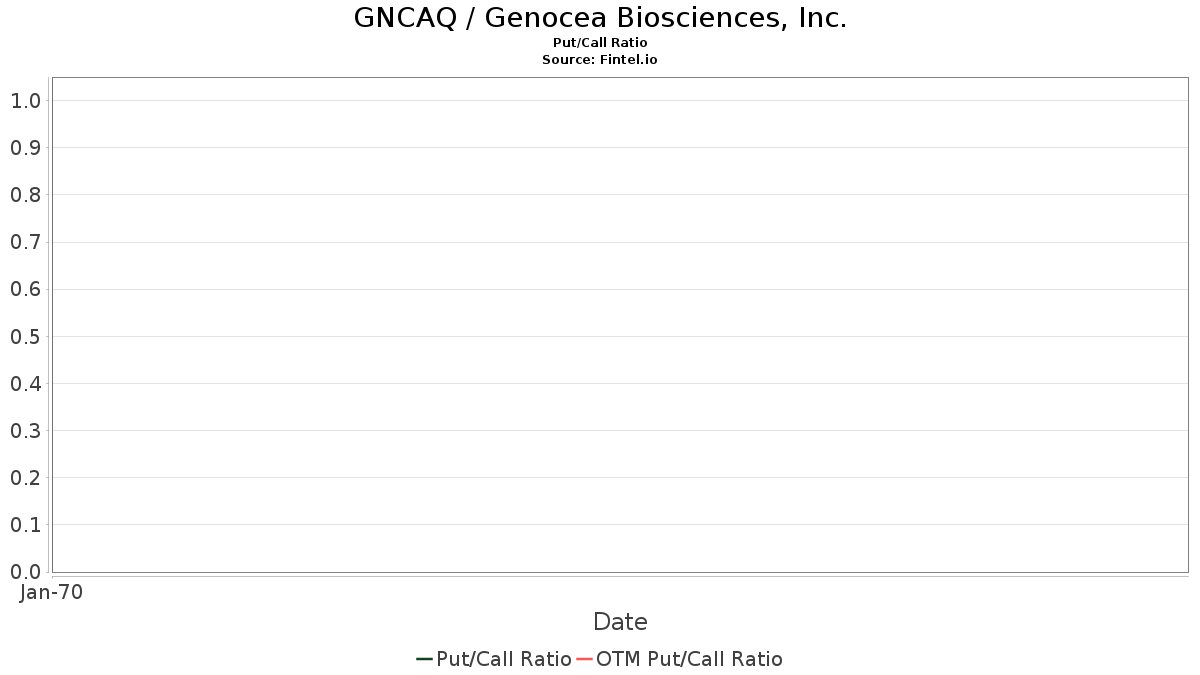Select the 1.0 y-axis label
Viewport: 1200px width, 675px height.
(25, 100)
